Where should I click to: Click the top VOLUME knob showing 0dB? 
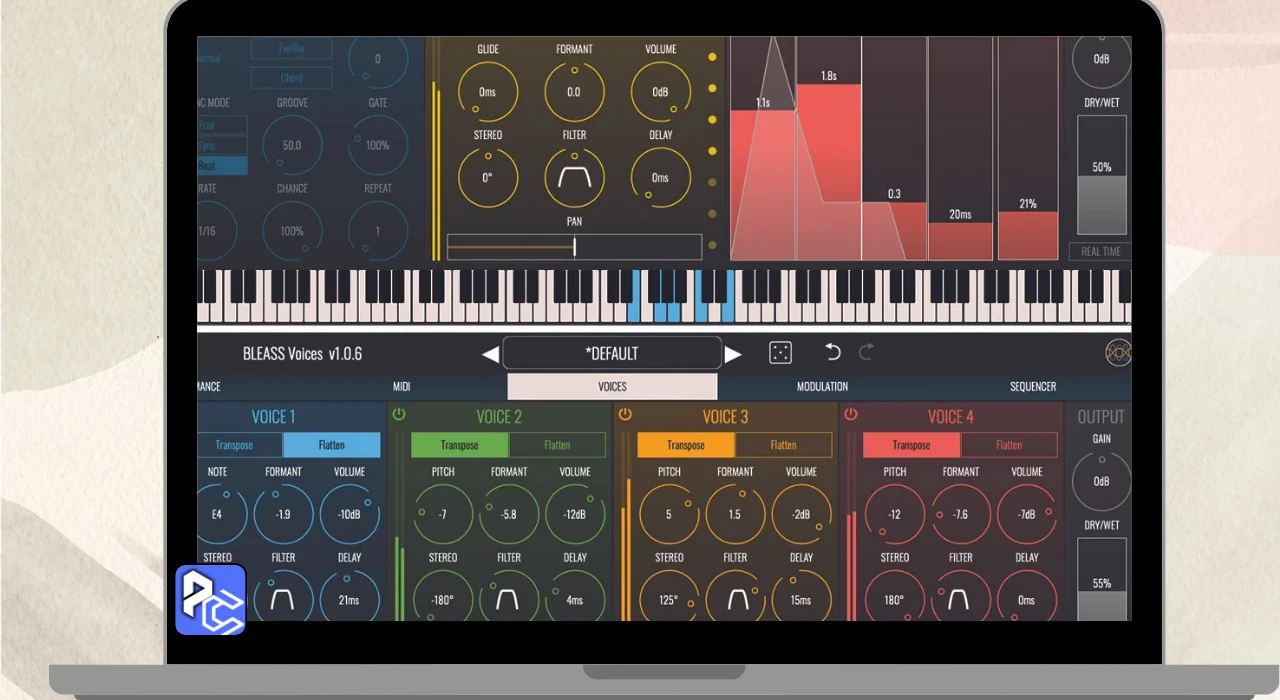pos(660,92)
